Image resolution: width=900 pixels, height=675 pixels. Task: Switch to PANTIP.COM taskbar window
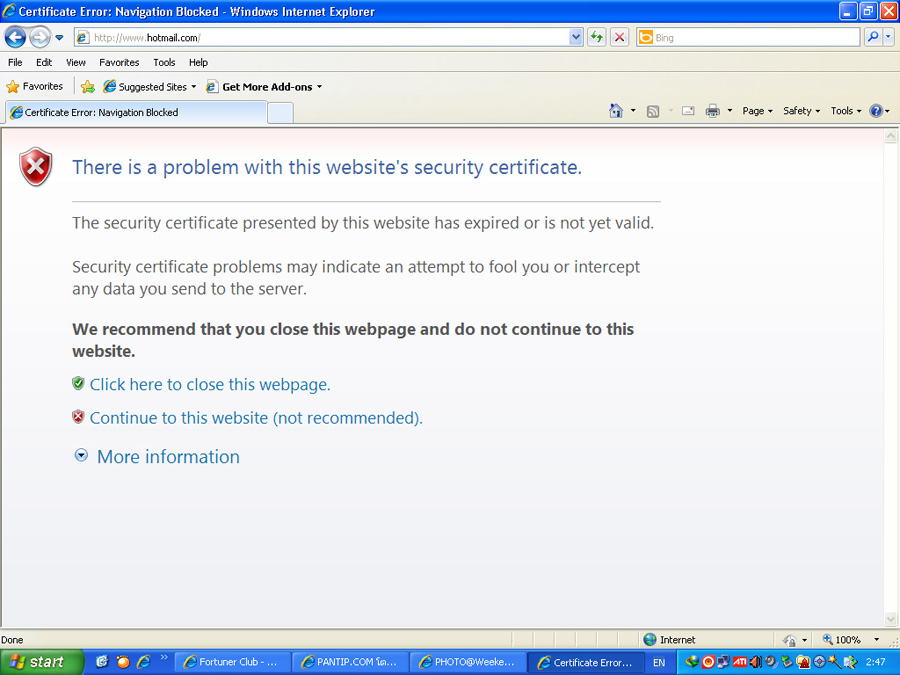350,662
